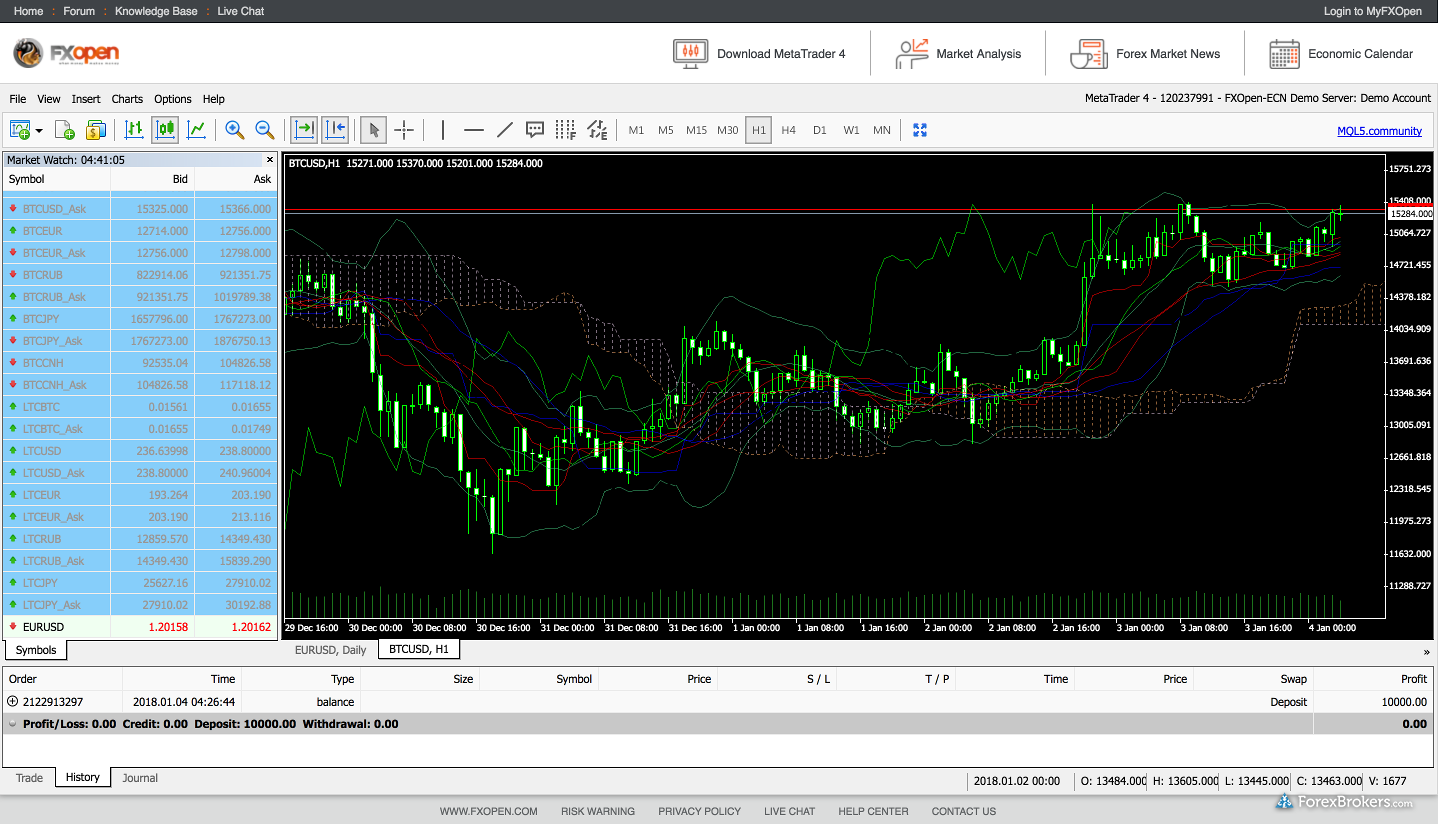The image size is (1438, 824).
Task: Open the Options menu
Action: pyautogui.click(x=173, y=99)
